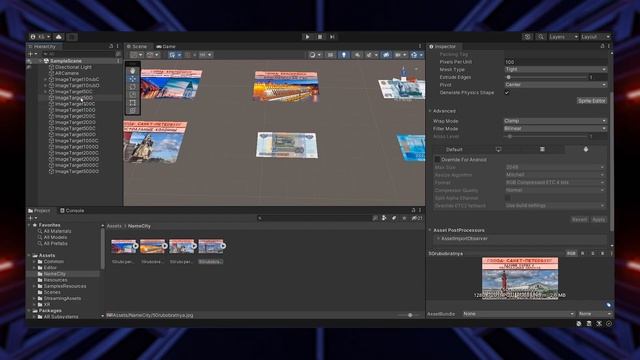Open the Scene effects dropdown icon
This screenshot has height=360, width=640.
pyautogui.click(x=371, y=55)
